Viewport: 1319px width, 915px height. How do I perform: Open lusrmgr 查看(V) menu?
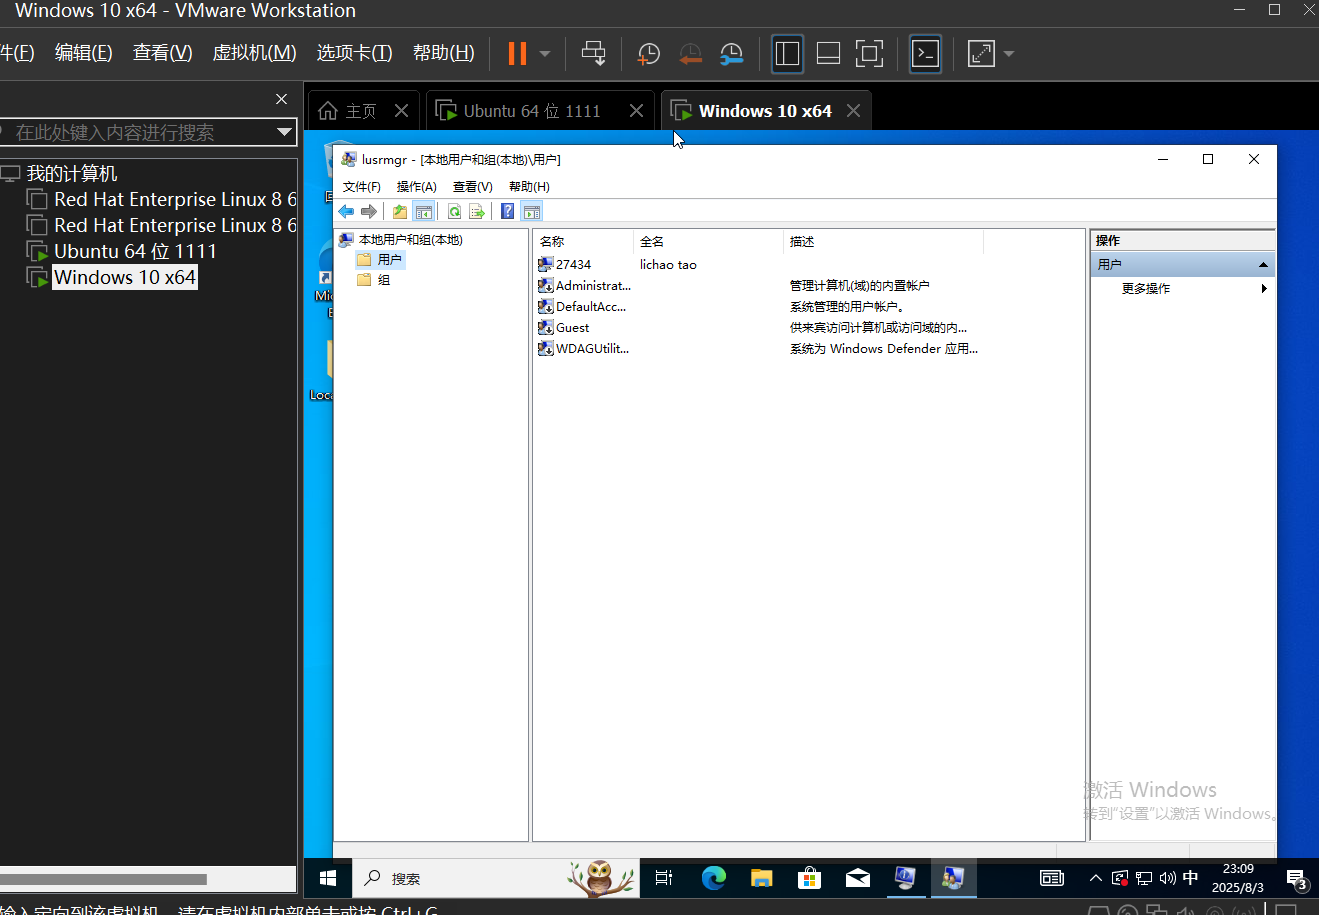point(473,187)
